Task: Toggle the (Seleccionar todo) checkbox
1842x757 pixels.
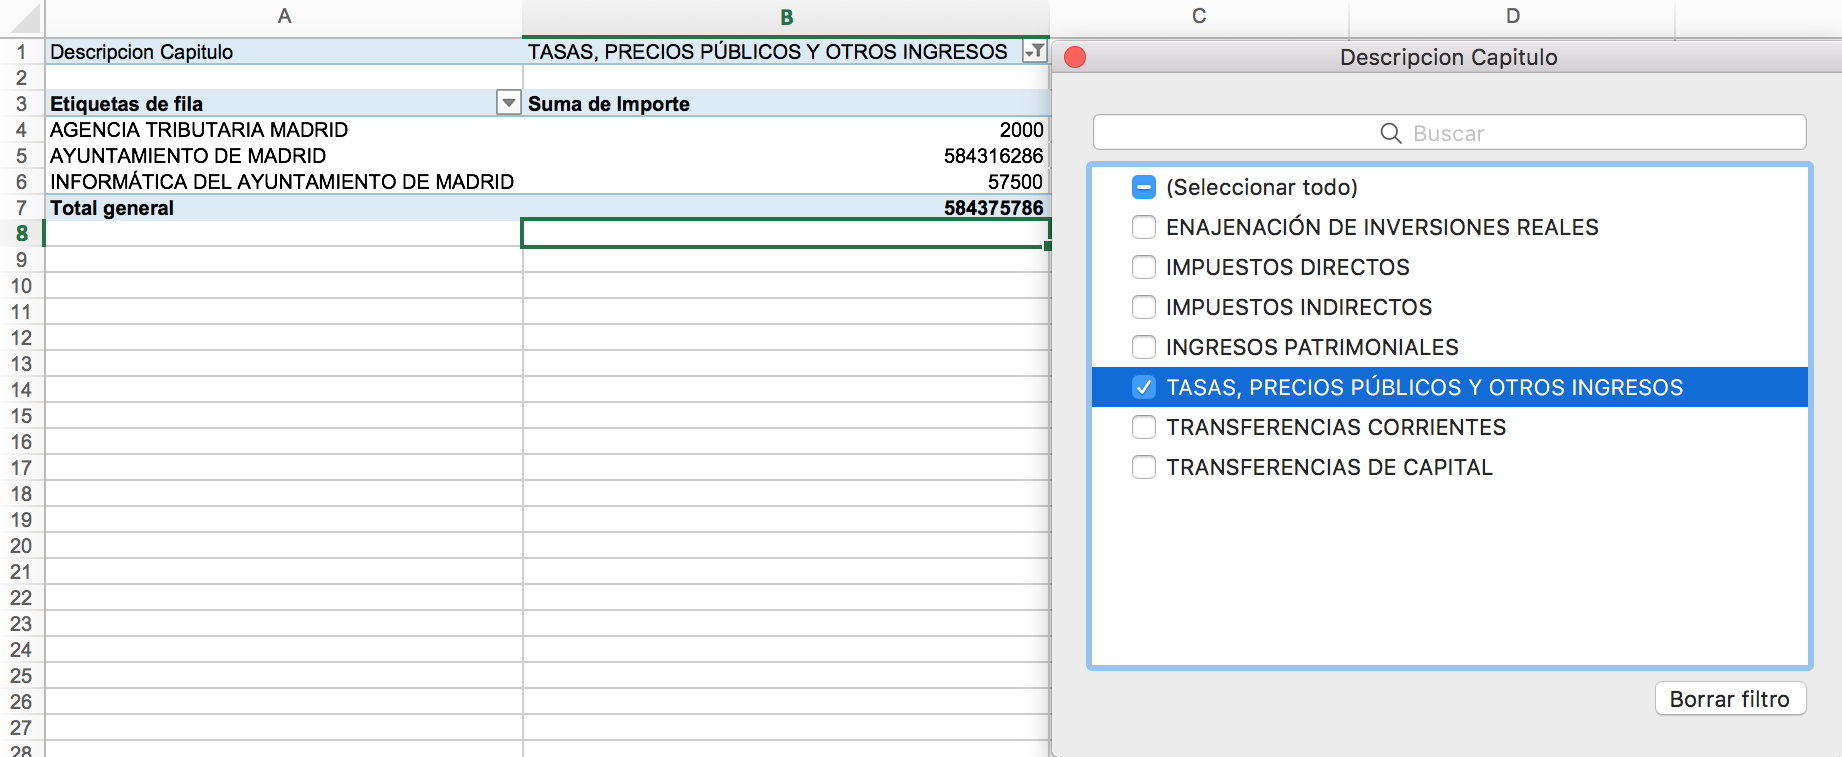Action: coord(1144,187)
